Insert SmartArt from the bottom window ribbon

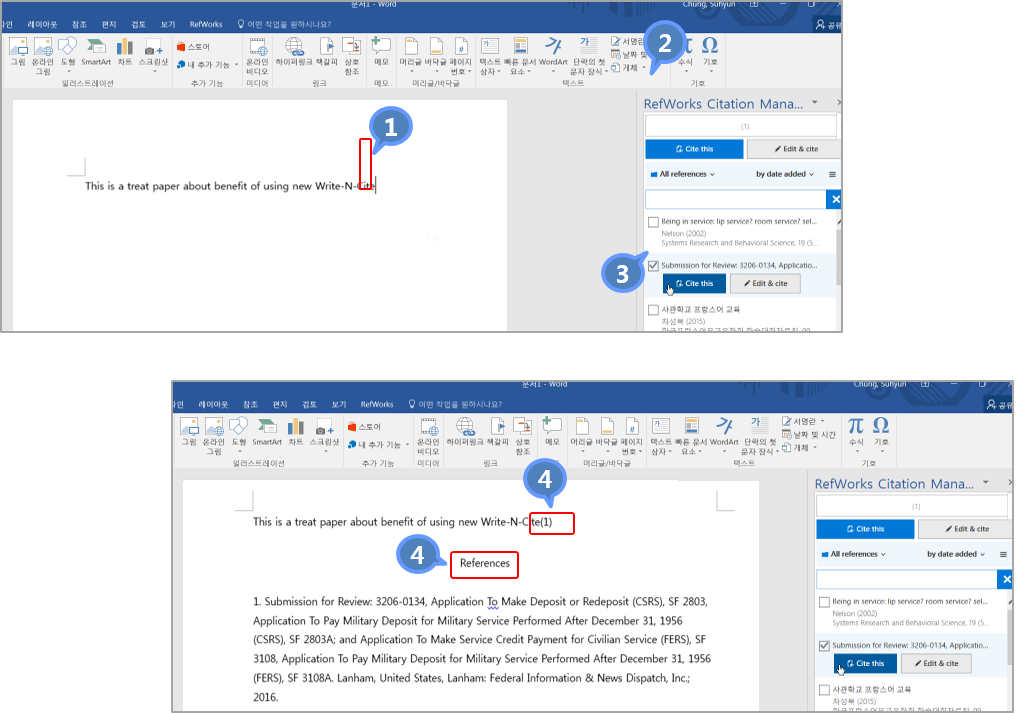(x=267, y=432)
